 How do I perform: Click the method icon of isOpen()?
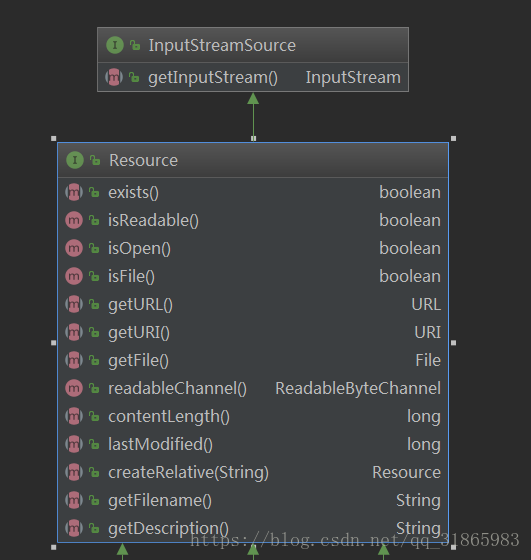[x=74, y=248]
